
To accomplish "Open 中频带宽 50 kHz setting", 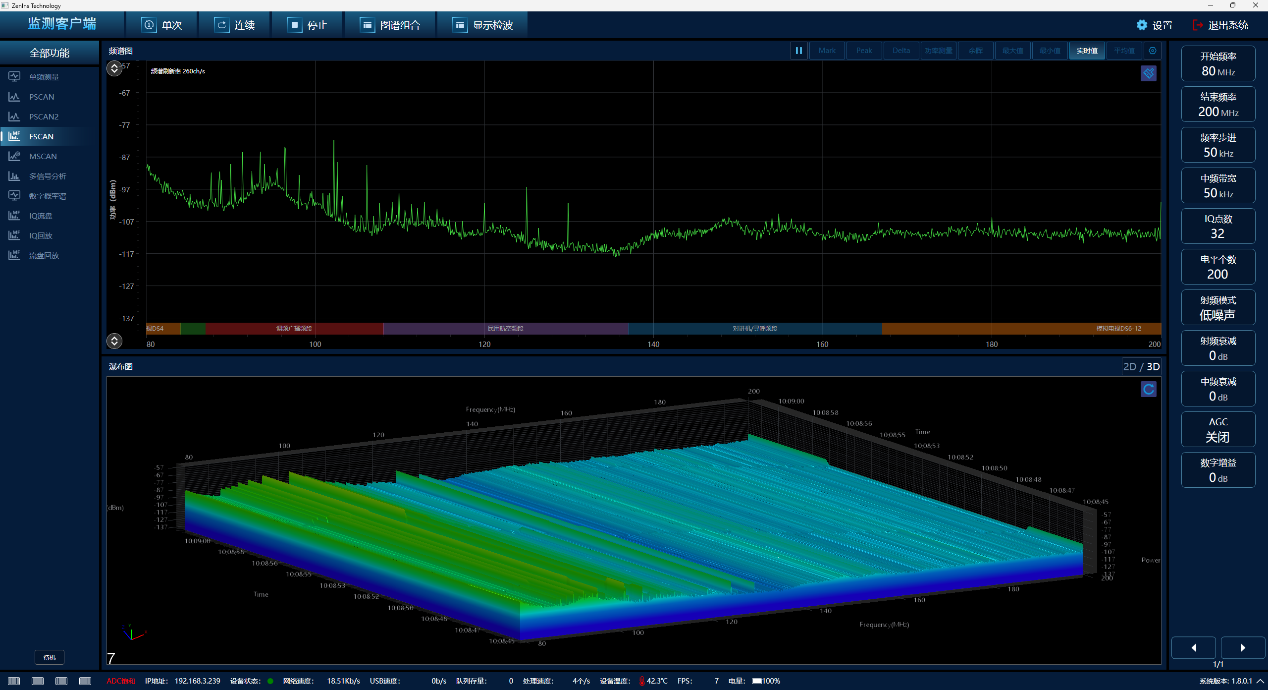I will pos(1217,186).
